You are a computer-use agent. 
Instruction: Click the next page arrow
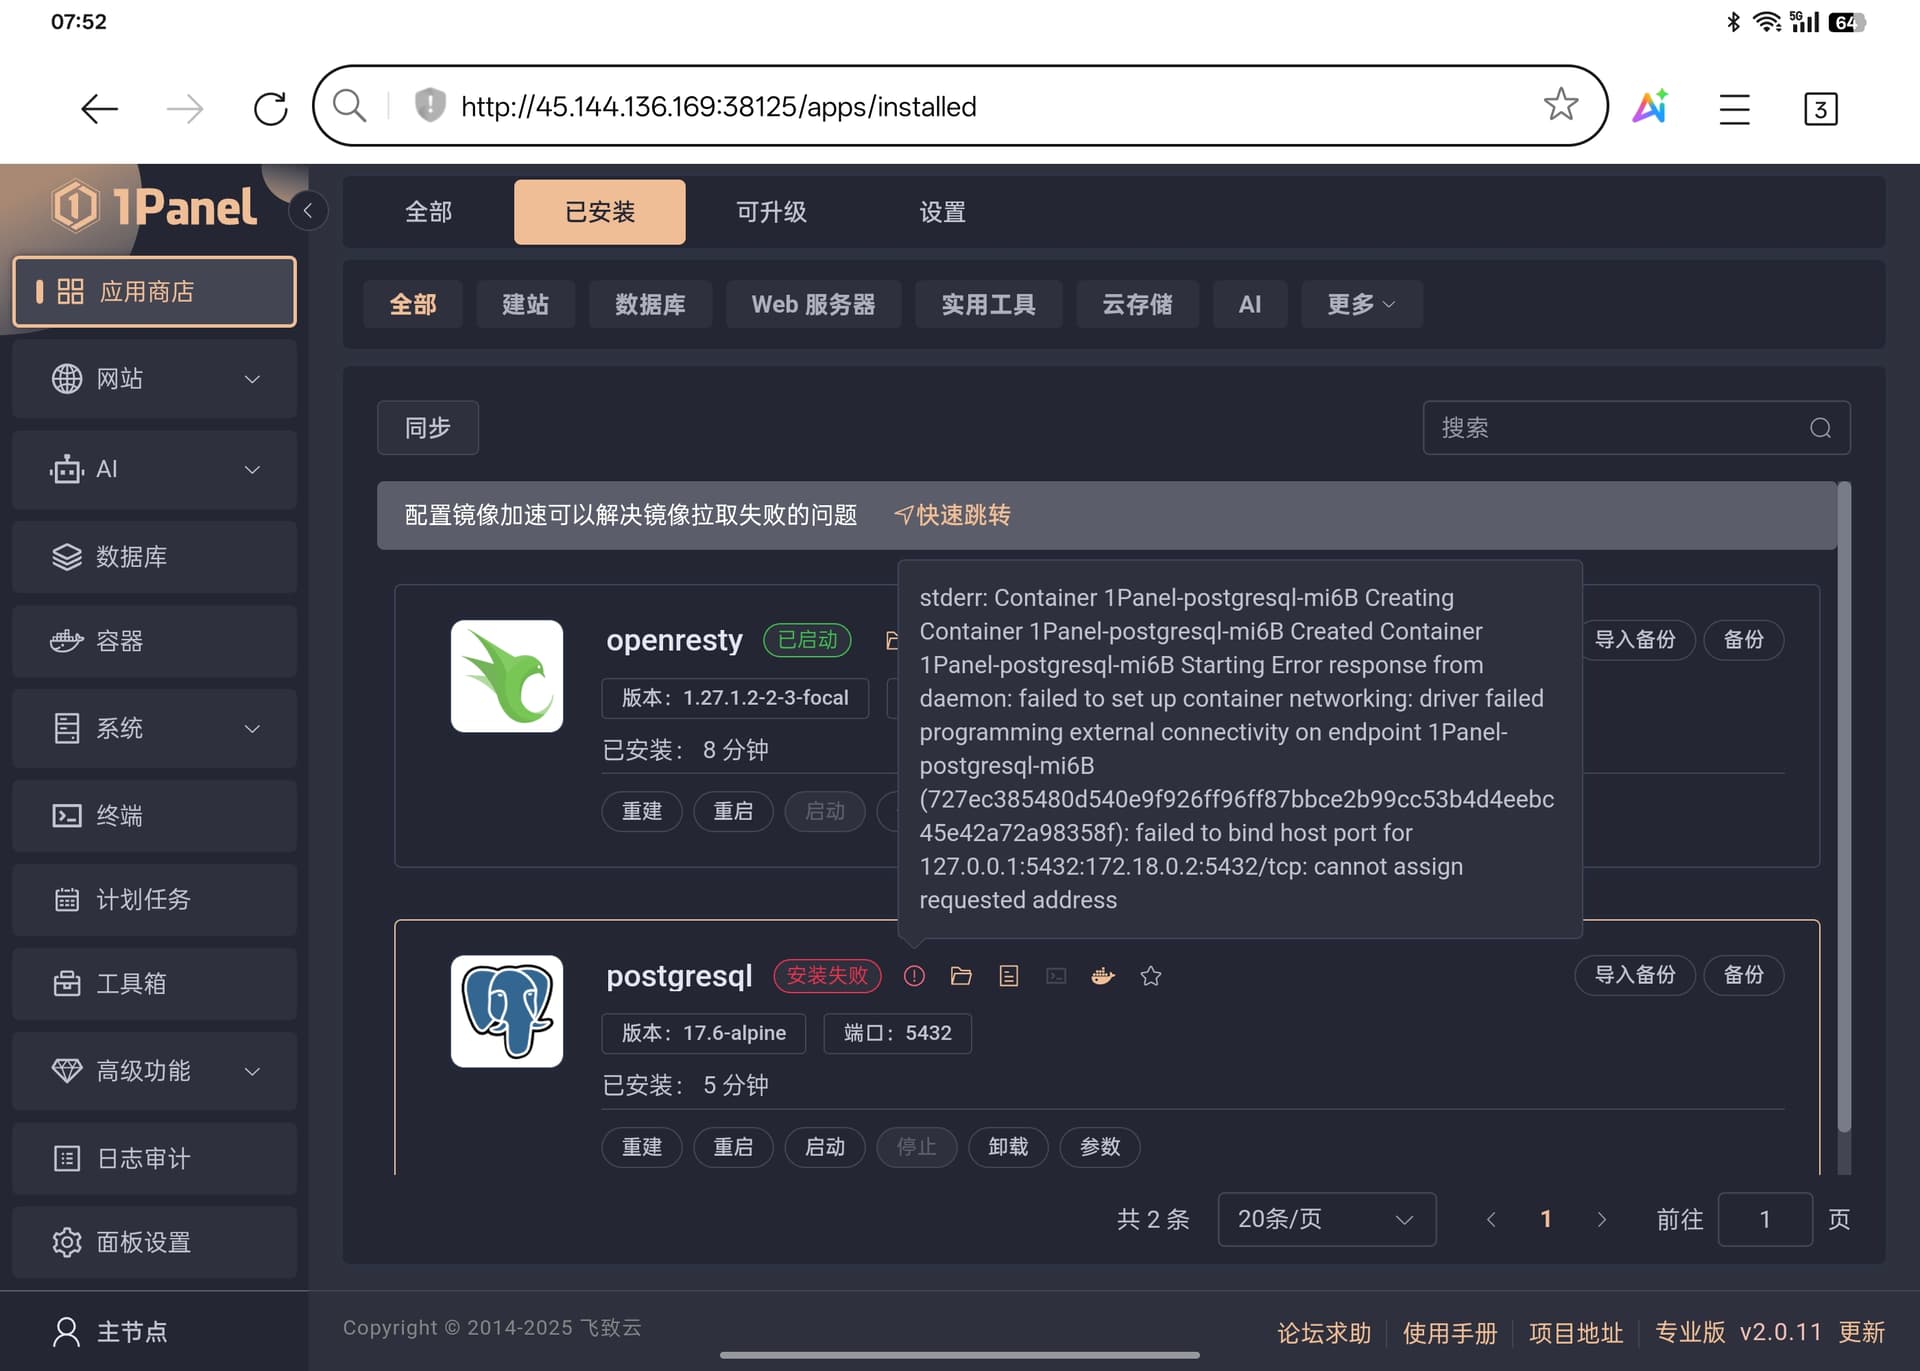coord(1601,1219)
